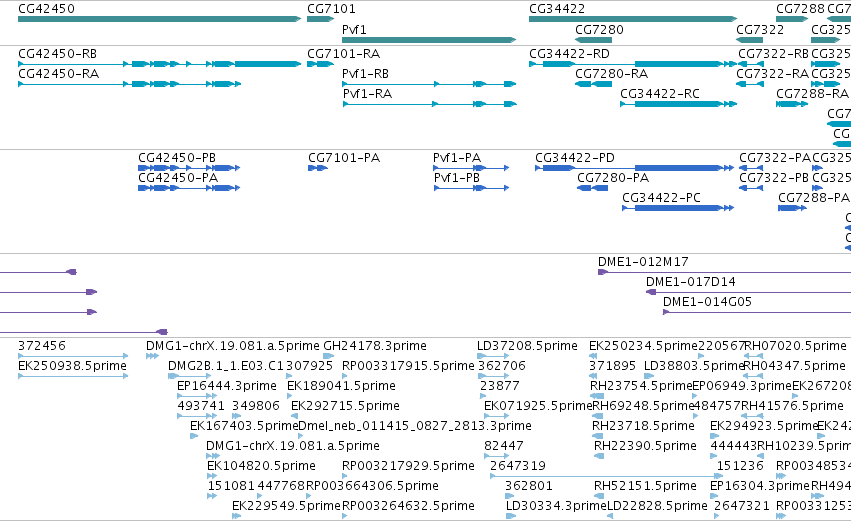
Task: Click EST label RP003664306.5prime
Action: (x=372, y=487)
